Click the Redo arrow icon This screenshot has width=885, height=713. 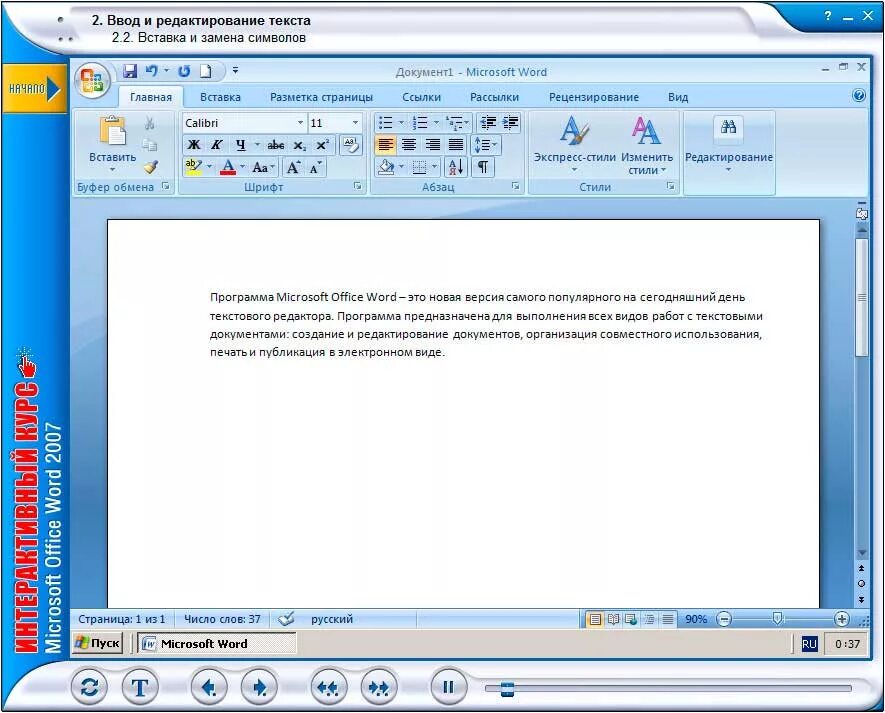click(184, 71)
